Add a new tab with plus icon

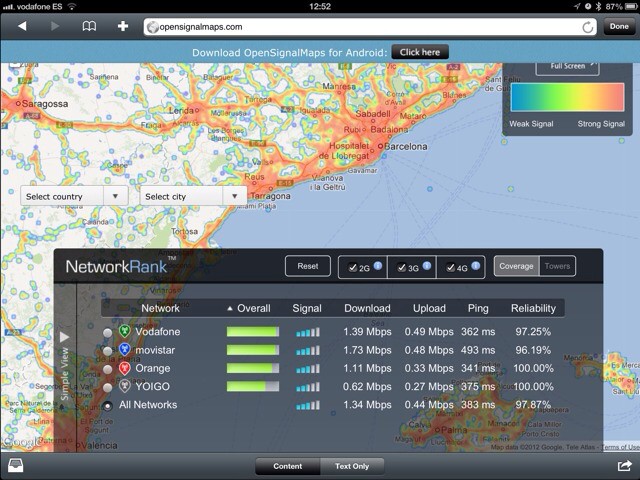click(122, 26)
